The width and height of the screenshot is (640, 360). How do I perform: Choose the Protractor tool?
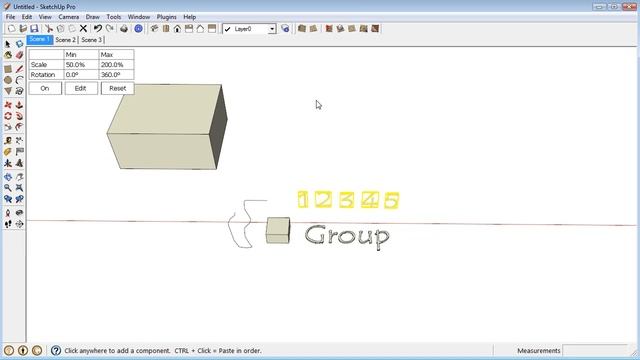(x=8, y=152)
